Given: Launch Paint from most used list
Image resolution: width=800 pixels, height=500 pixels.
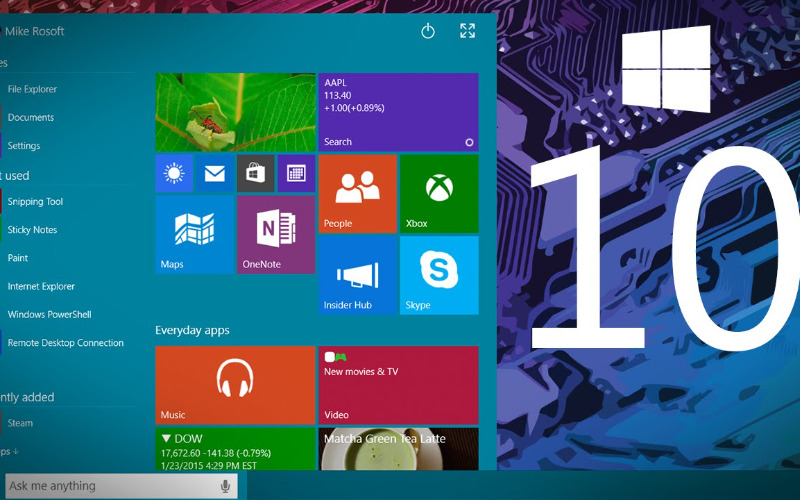Looking at the screenshot, I should coord(17,258).
